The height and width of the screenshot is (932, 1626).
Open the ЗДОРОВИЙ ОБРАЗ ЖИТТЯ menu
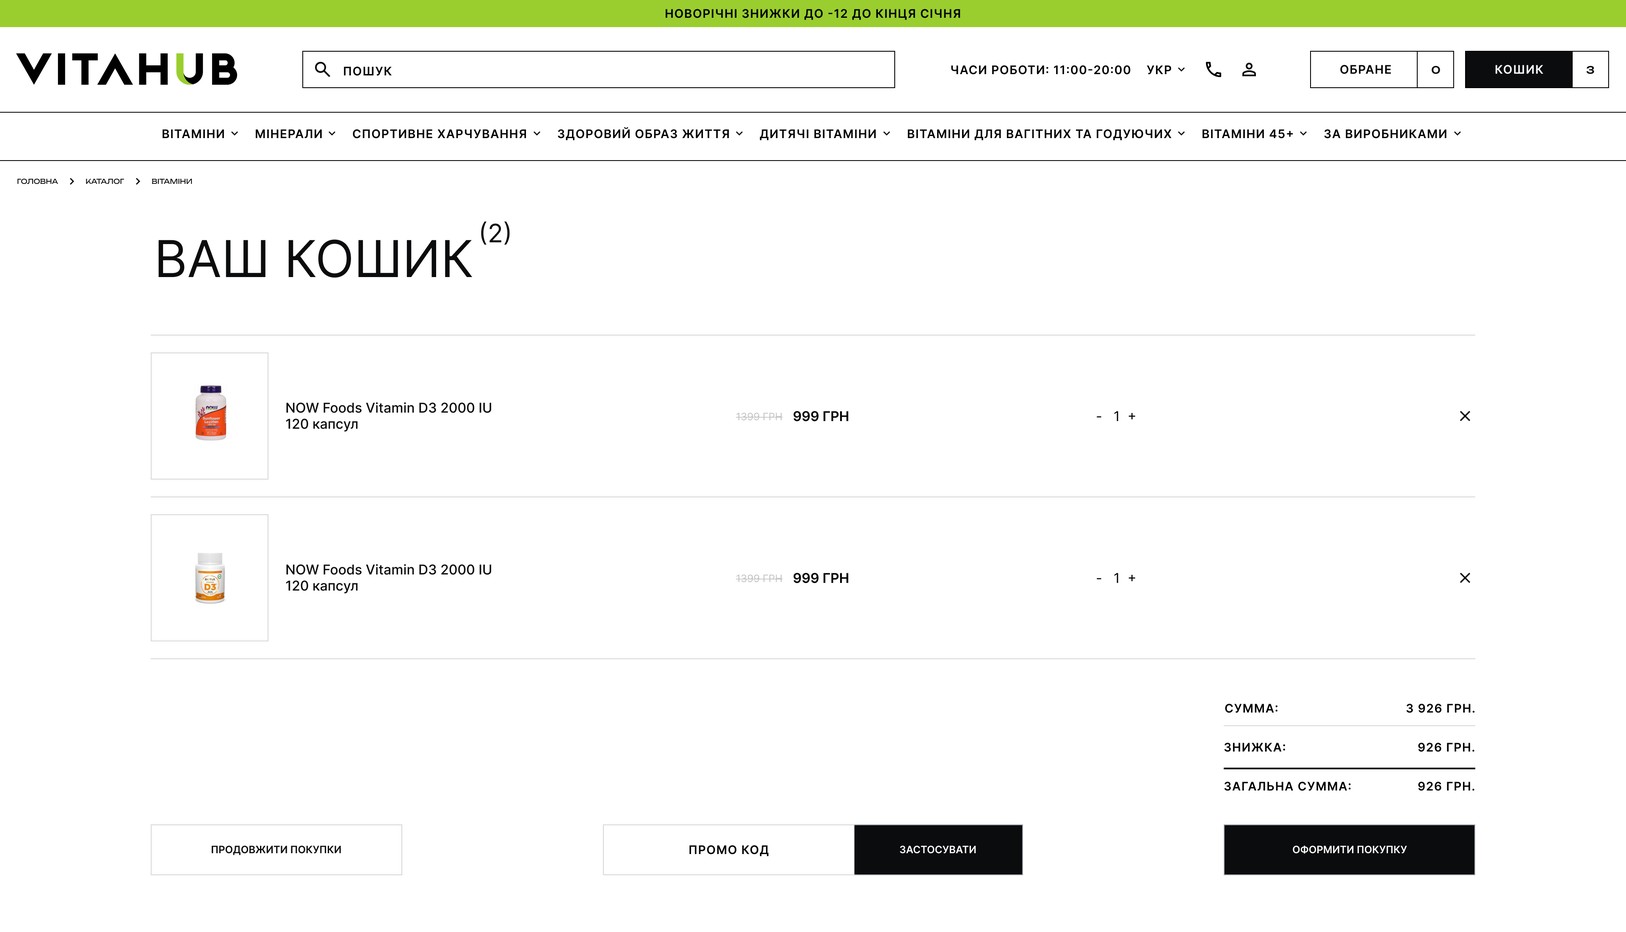pos(650,134)
